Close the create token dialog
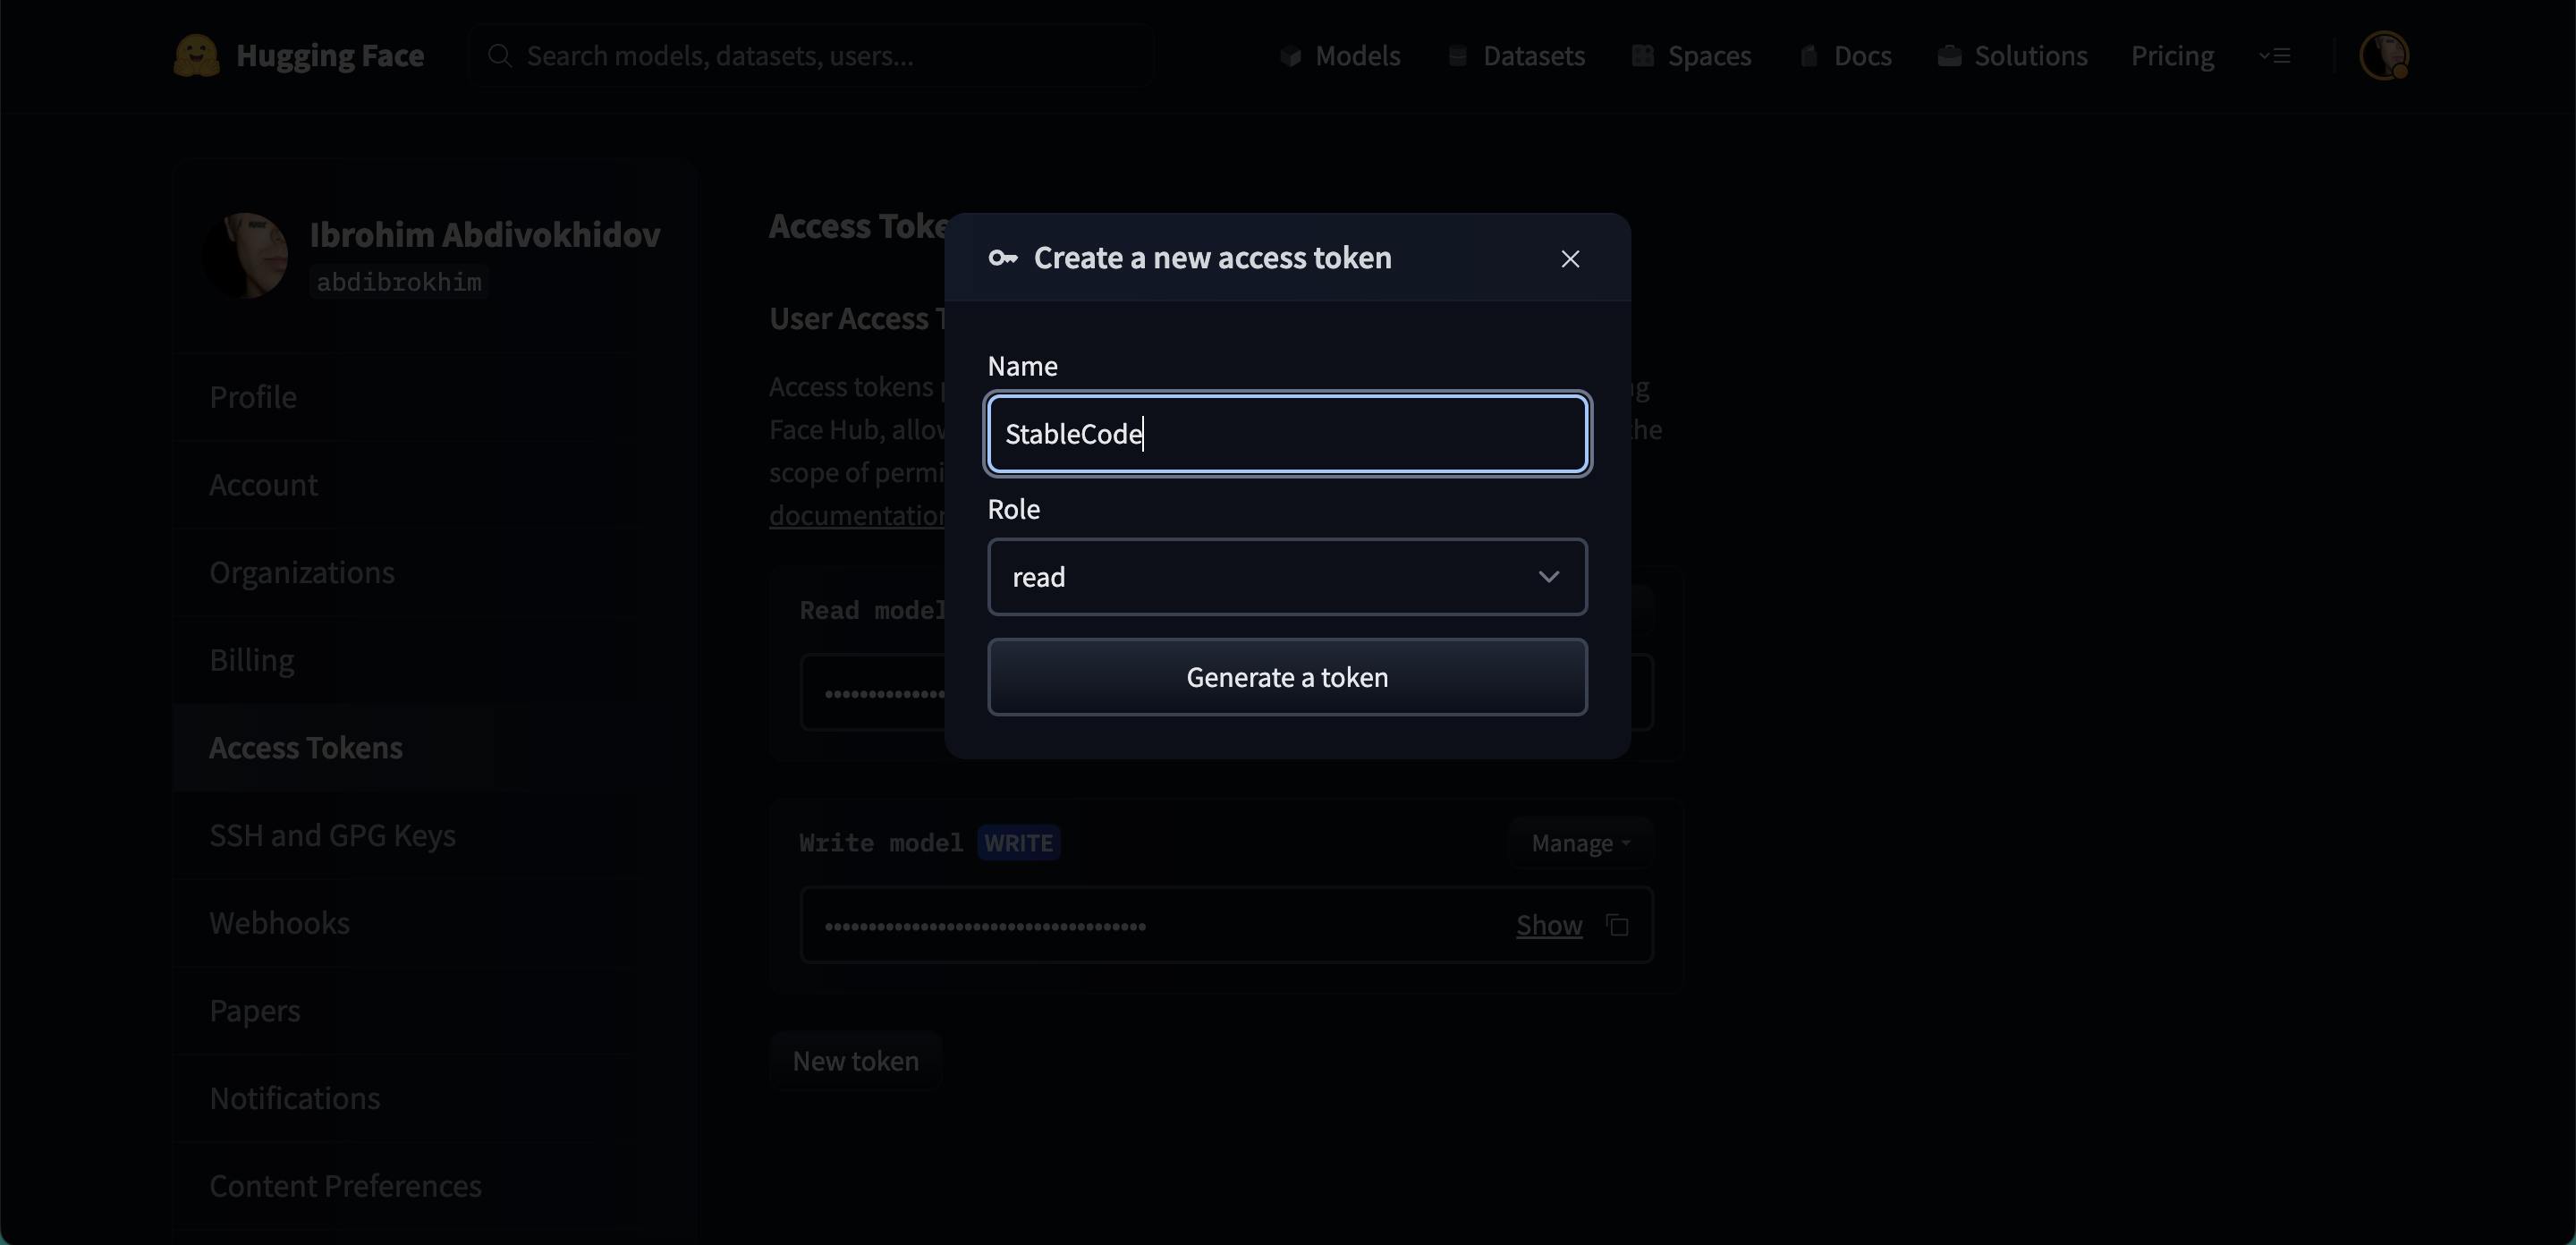Image resolution: width=2576 pixels, height=1245 pixels. point(1570,259)
